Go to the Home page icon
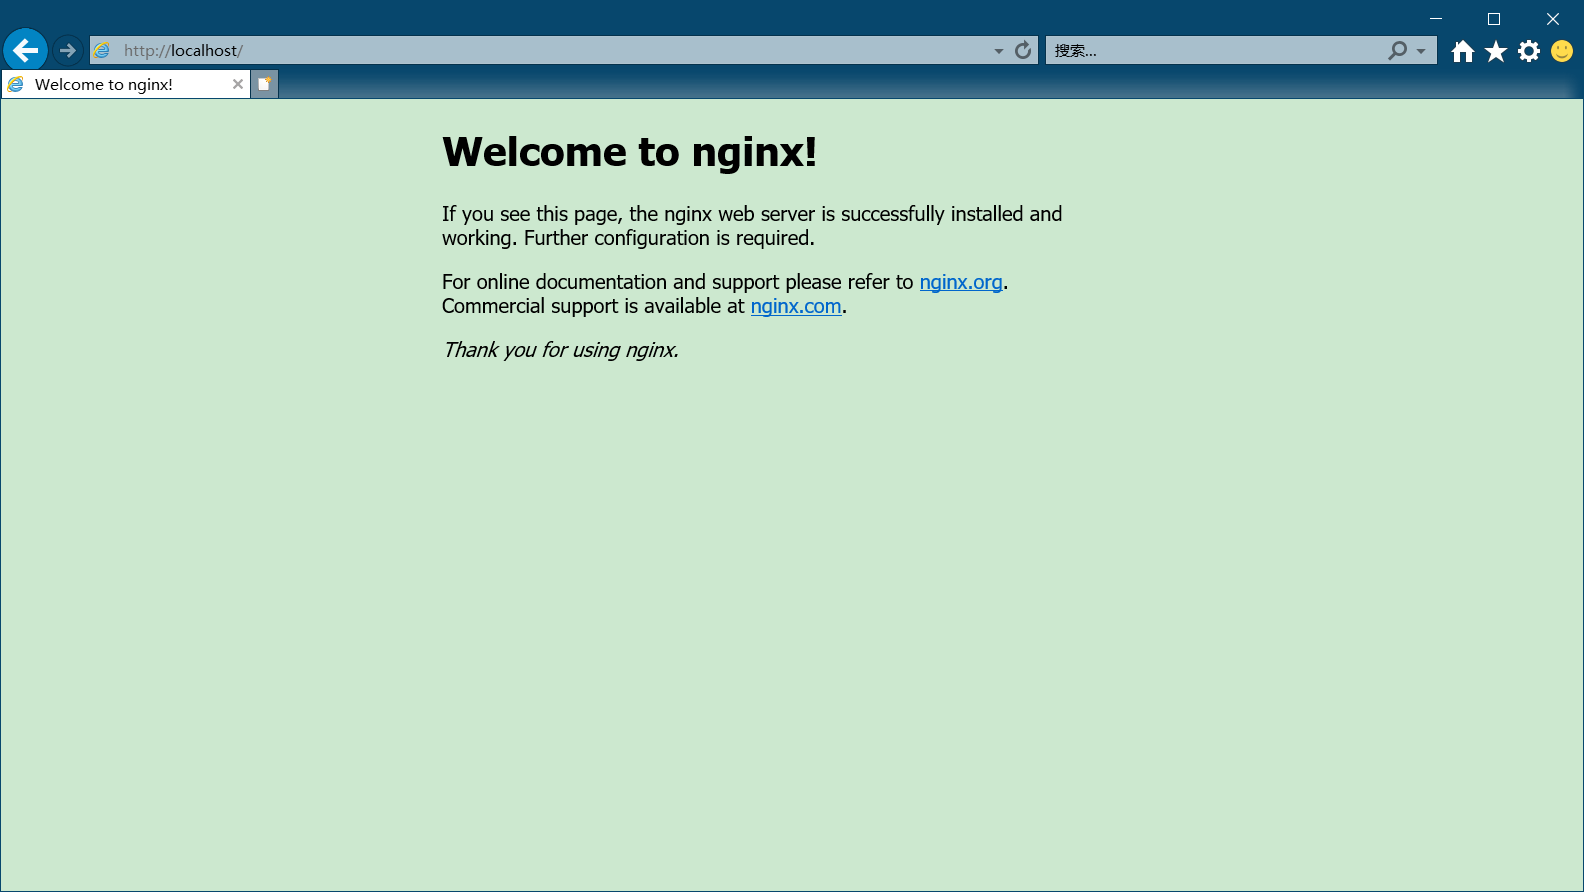The width and height of the screenshot is (1584, 892). (1463, 51)
